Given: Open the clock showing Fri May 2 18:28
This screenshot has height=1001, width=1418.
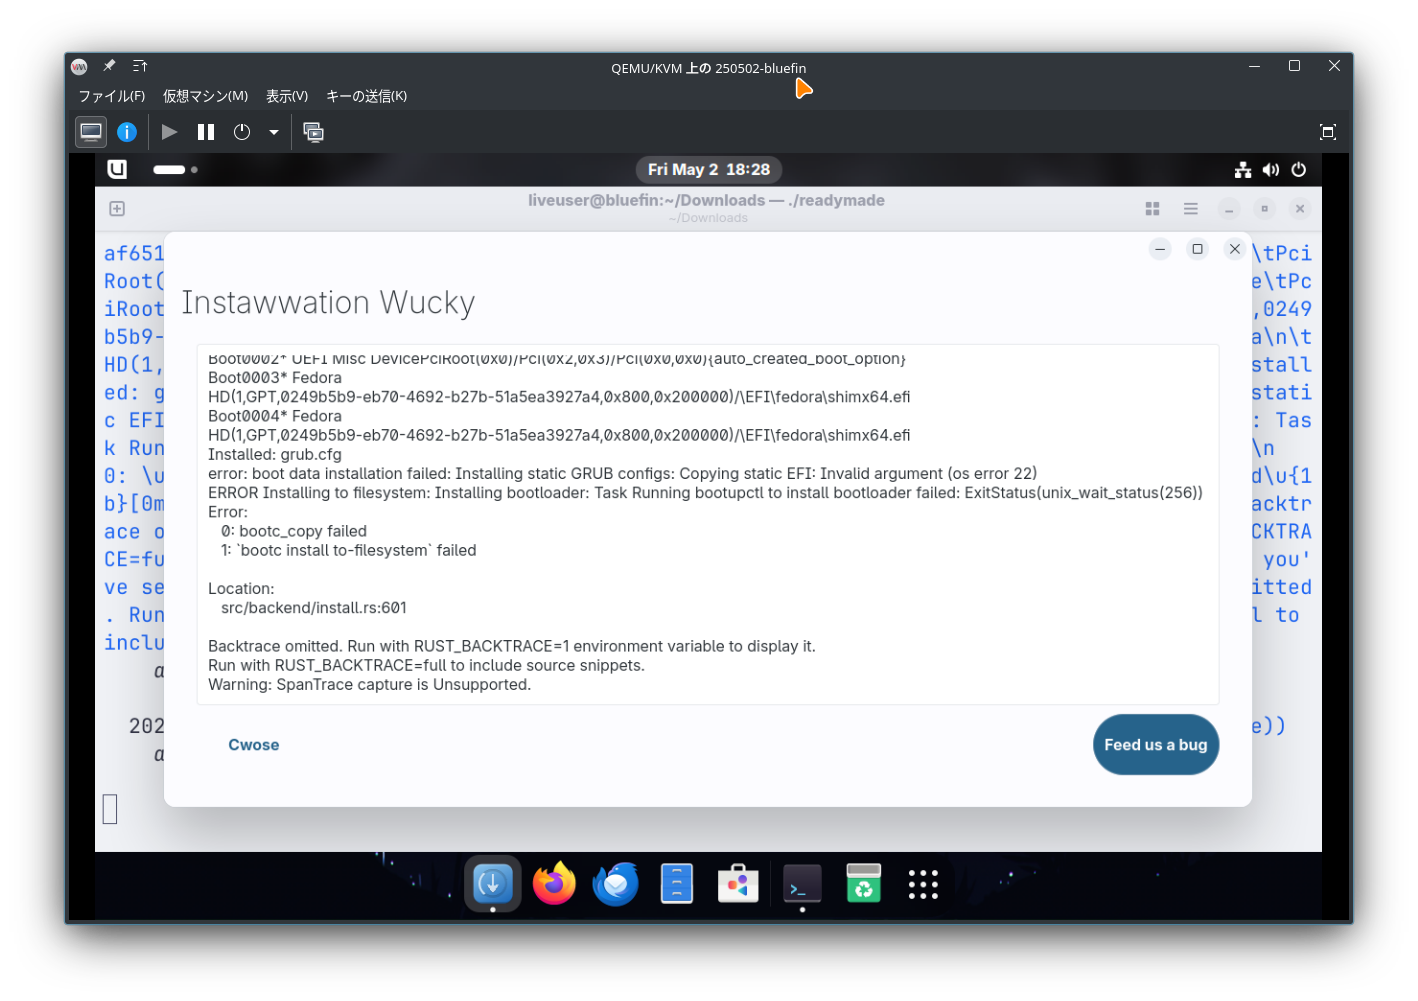Looking at the screenshot, I should point(709,170).
